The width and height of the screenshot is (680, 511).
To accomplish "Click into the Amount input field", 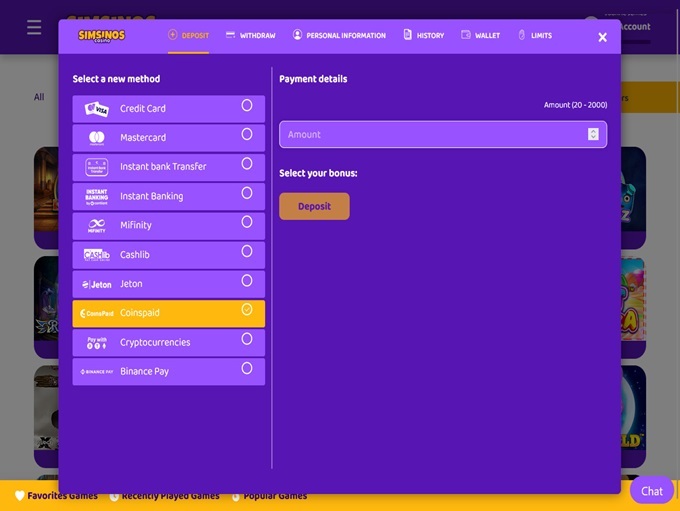I will (x=430, y=134).
